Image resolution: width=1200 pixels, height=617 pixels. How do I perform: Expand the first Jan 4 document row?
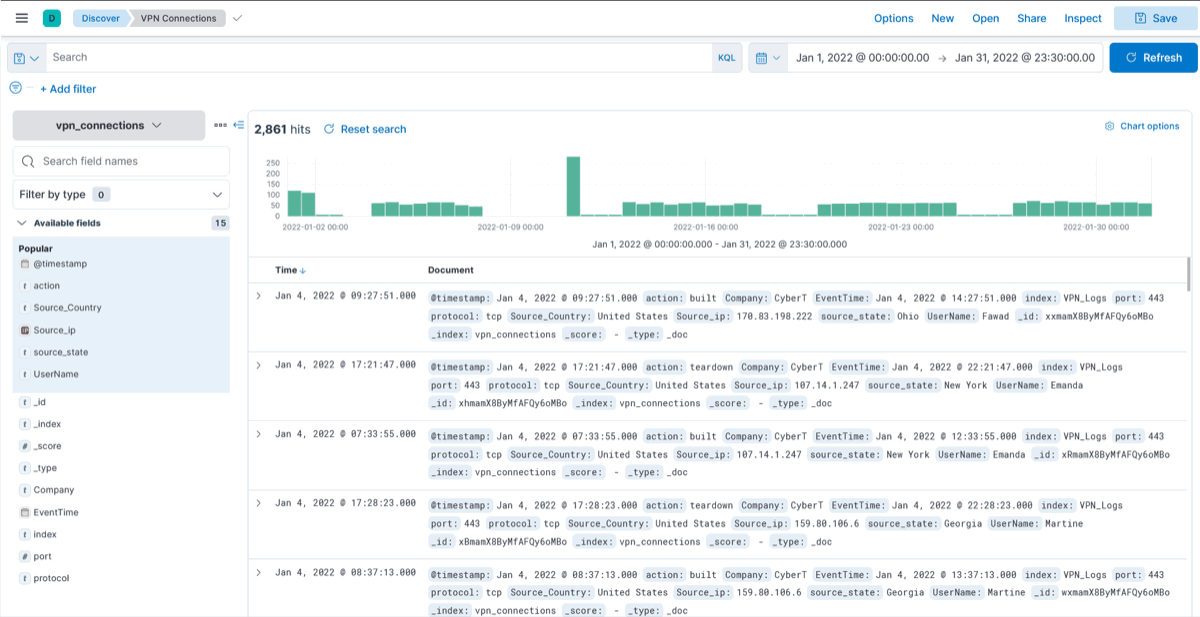(x=260, y=294)
